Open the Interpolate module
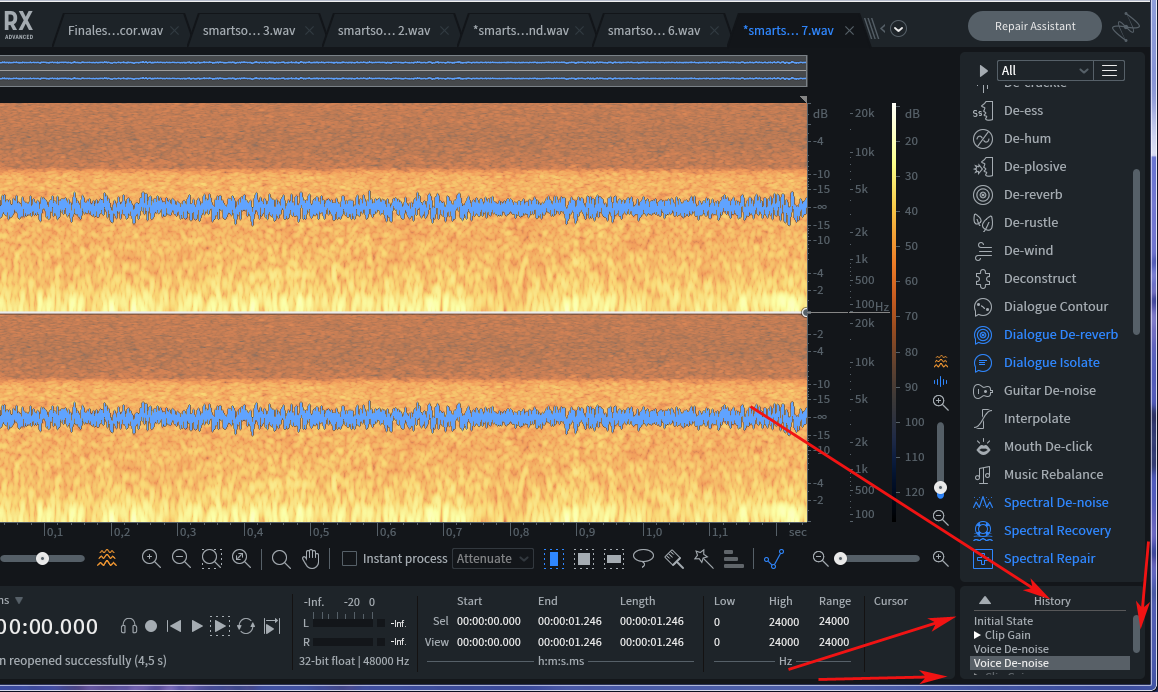 1036,419
